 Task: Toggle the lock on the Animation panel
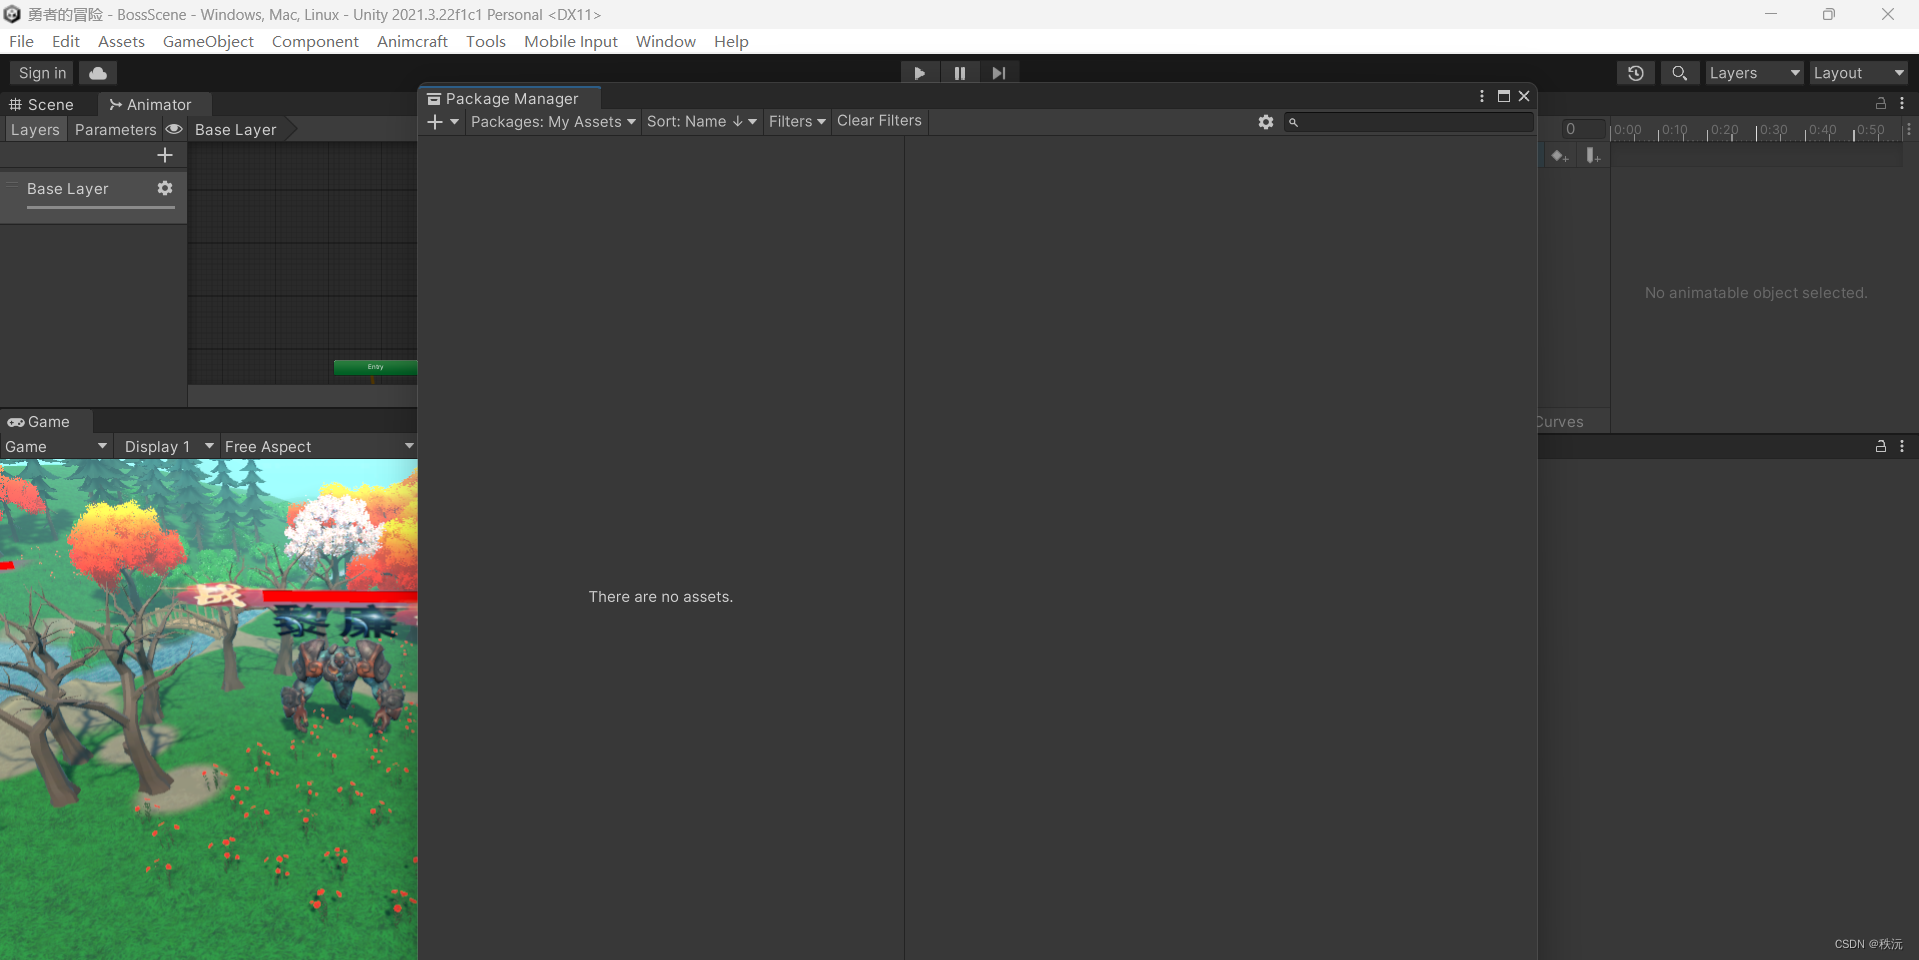[x=1880, y=103]
